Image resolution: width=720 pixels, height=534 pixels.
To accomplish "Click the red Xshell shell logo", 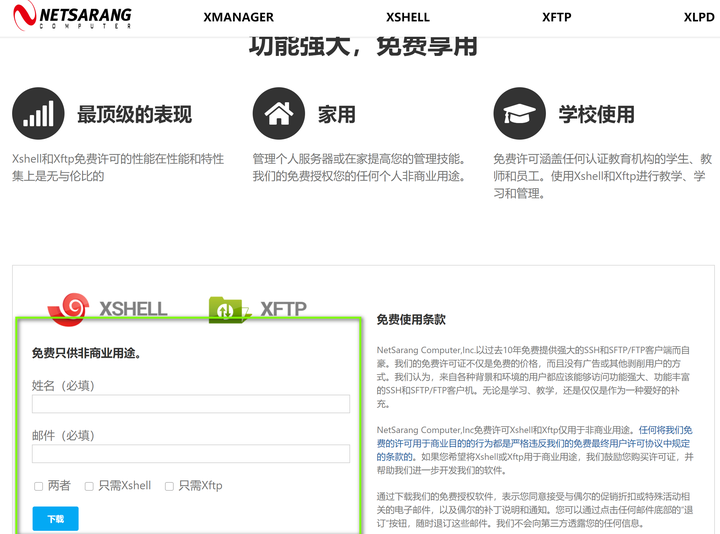I will click(x=68, y=309).
